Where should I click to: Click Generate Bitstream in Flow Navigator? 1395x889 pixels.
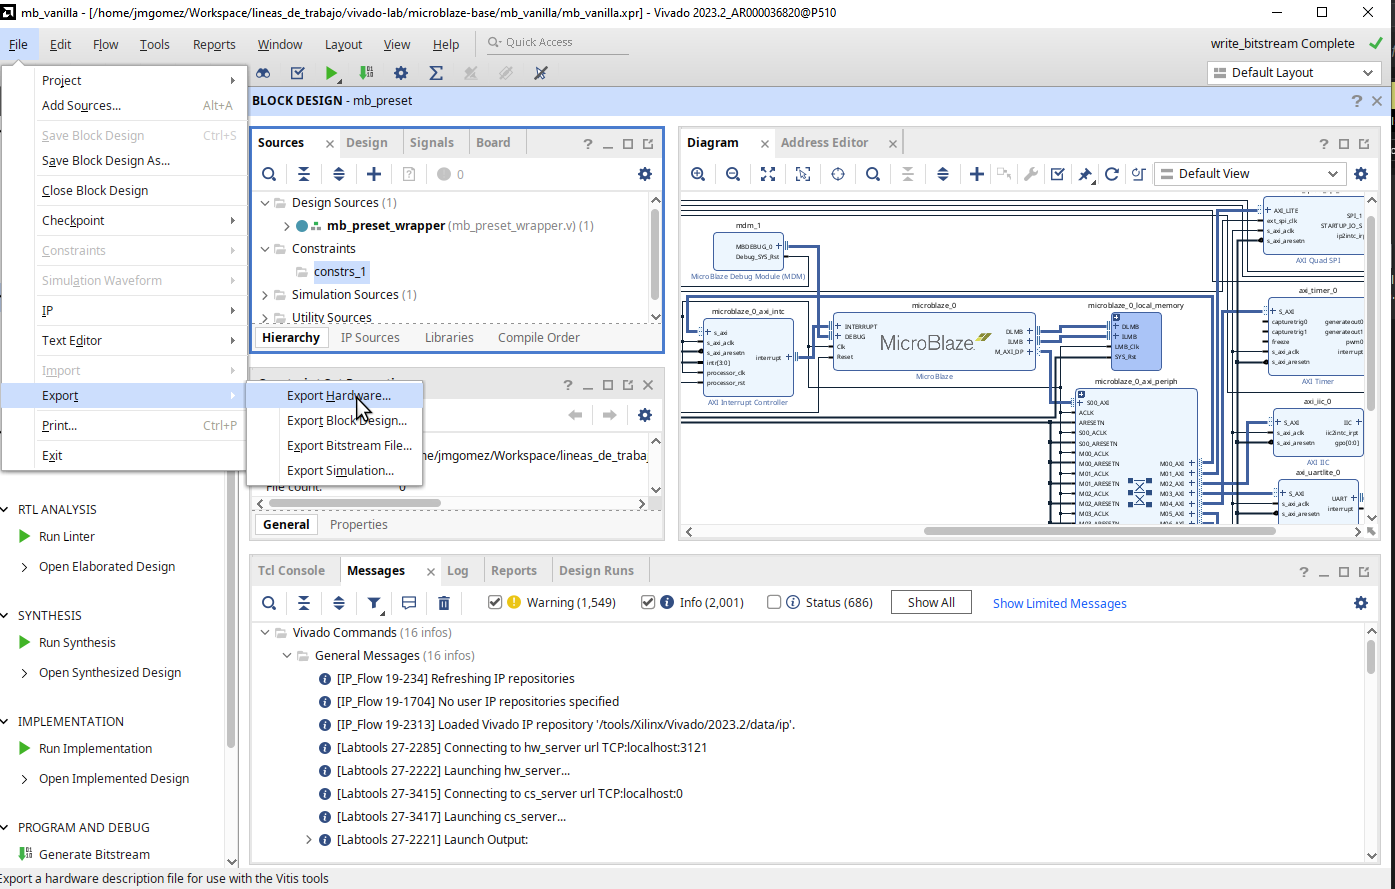94,855
